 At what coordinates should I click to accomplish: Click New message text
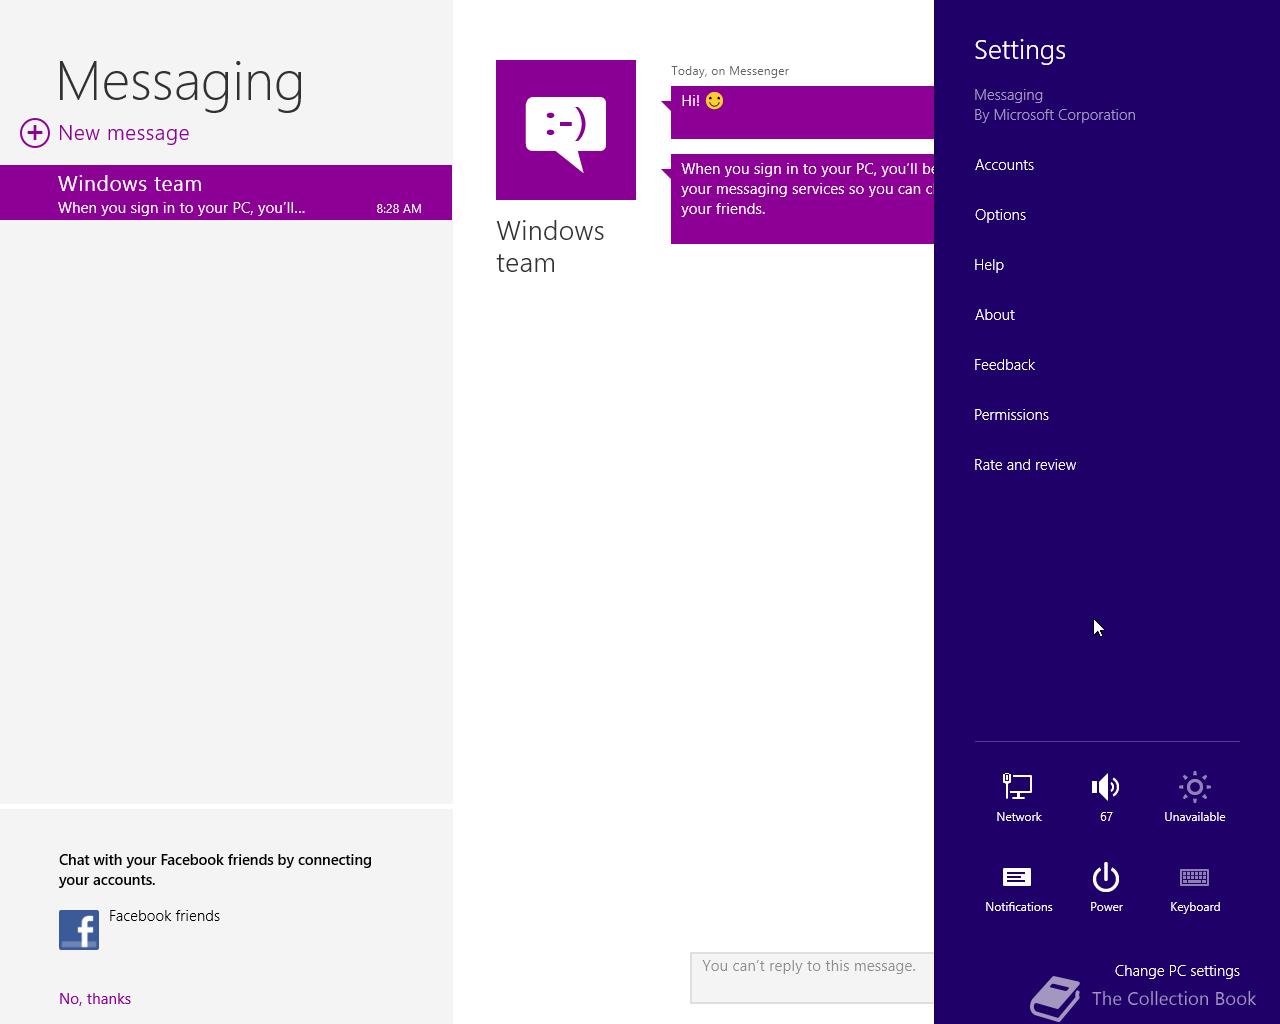124,133
